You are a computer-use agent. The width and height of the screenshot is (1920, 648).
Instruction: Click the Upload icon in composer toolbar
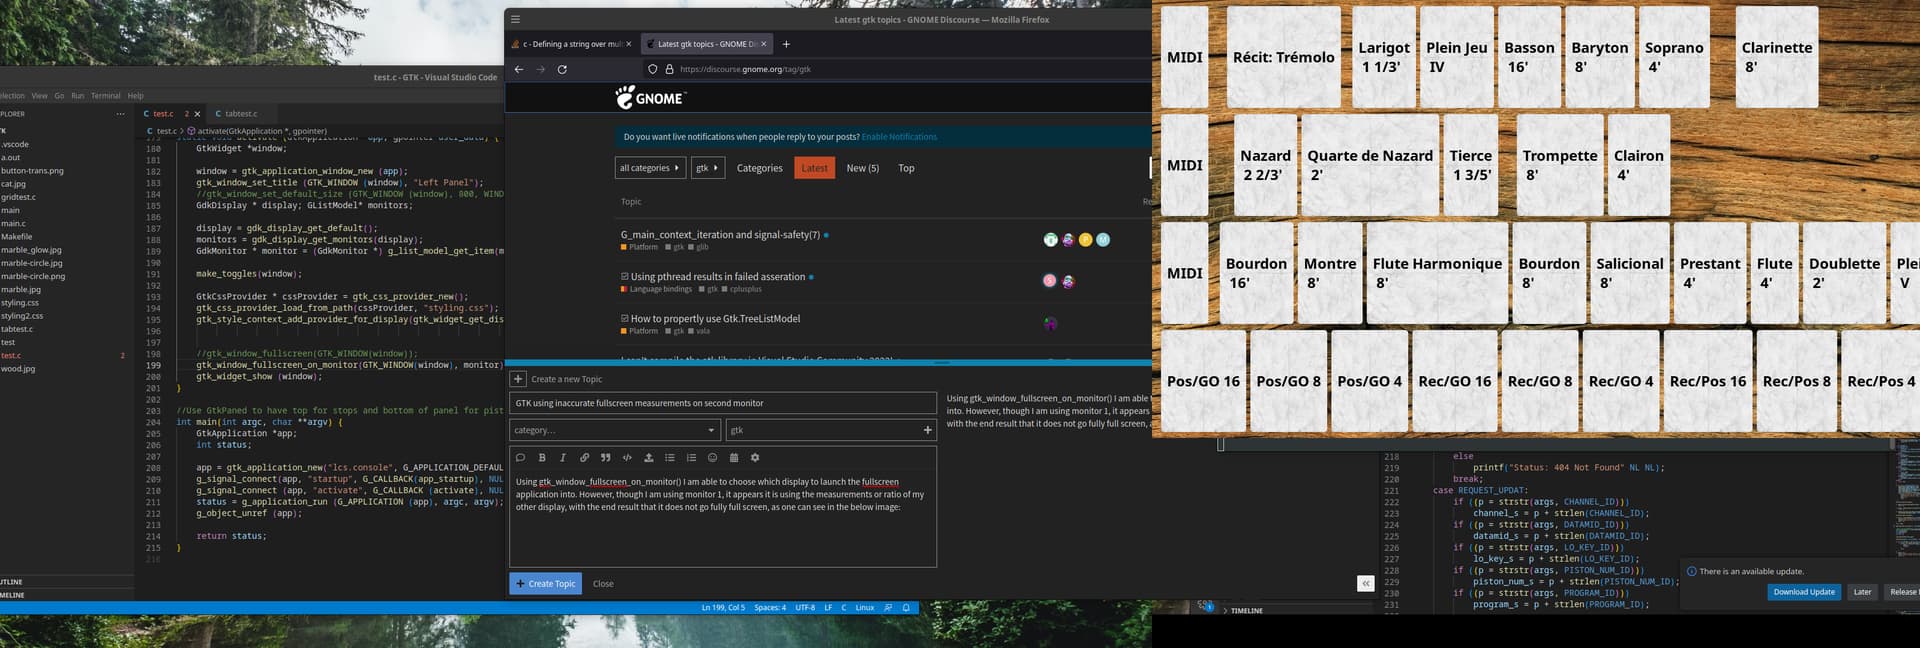click(x=649, y=458)
